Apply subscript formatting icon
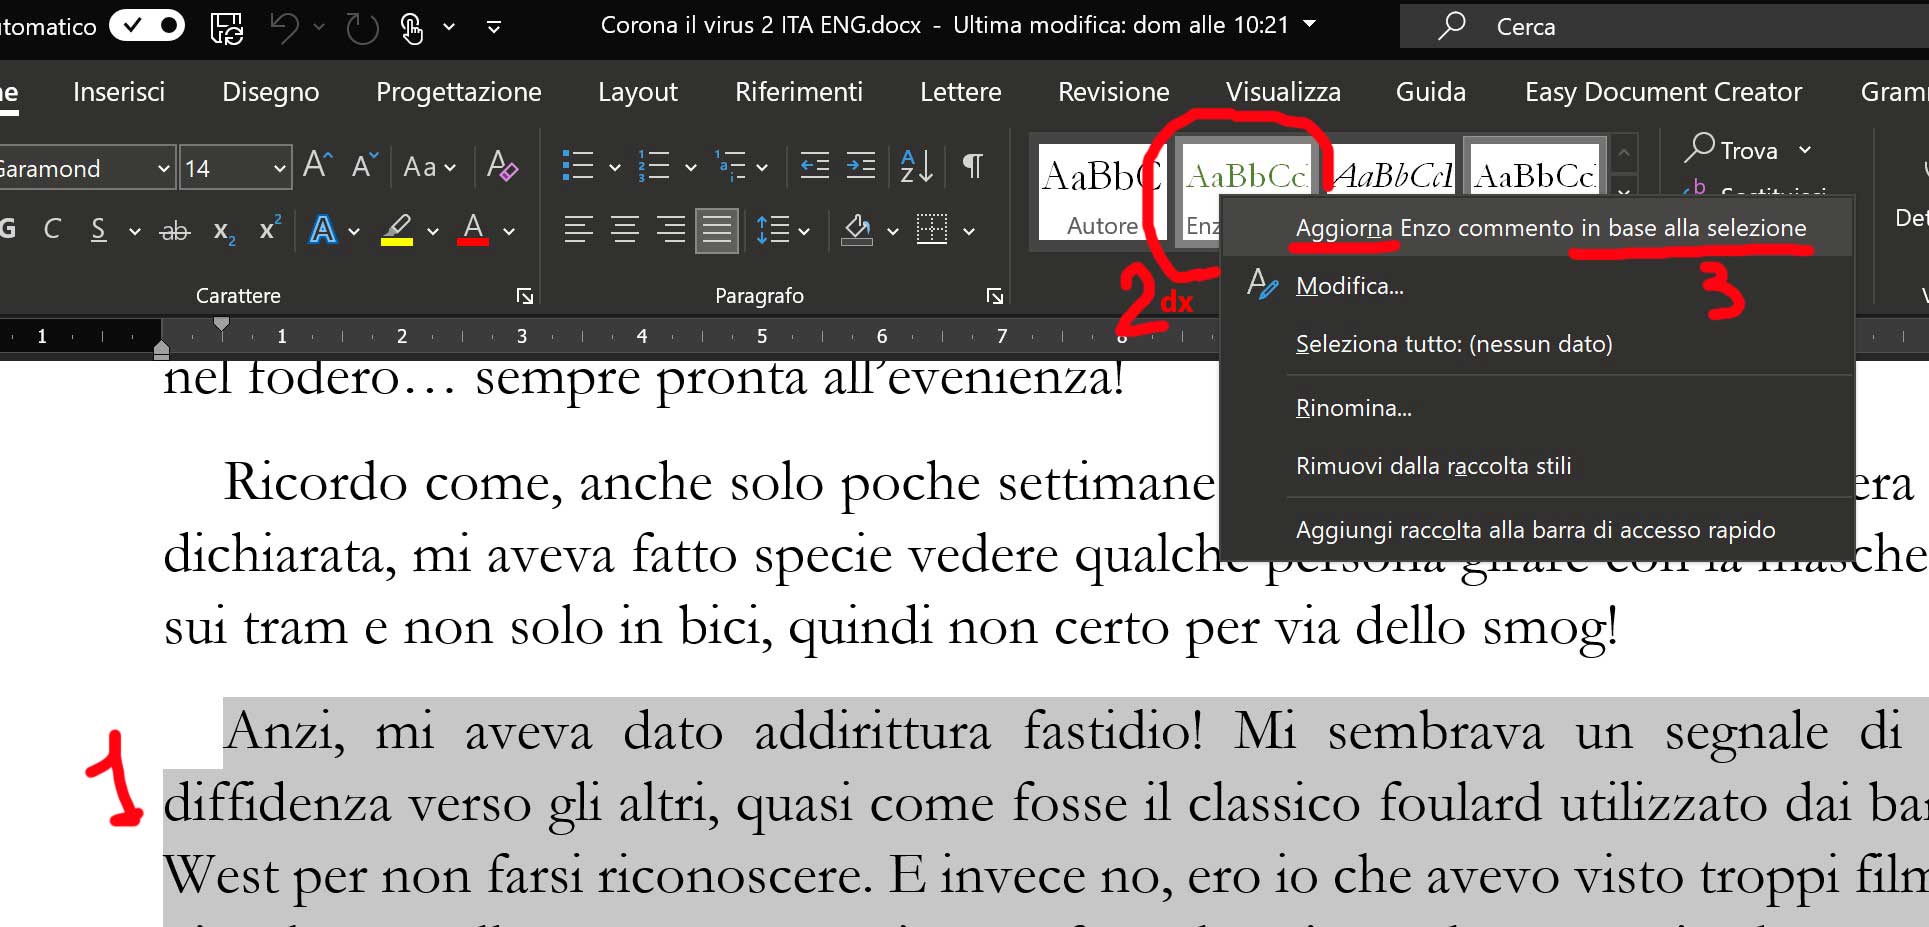Screen dimensions: 1929x927 click(224, 231)
